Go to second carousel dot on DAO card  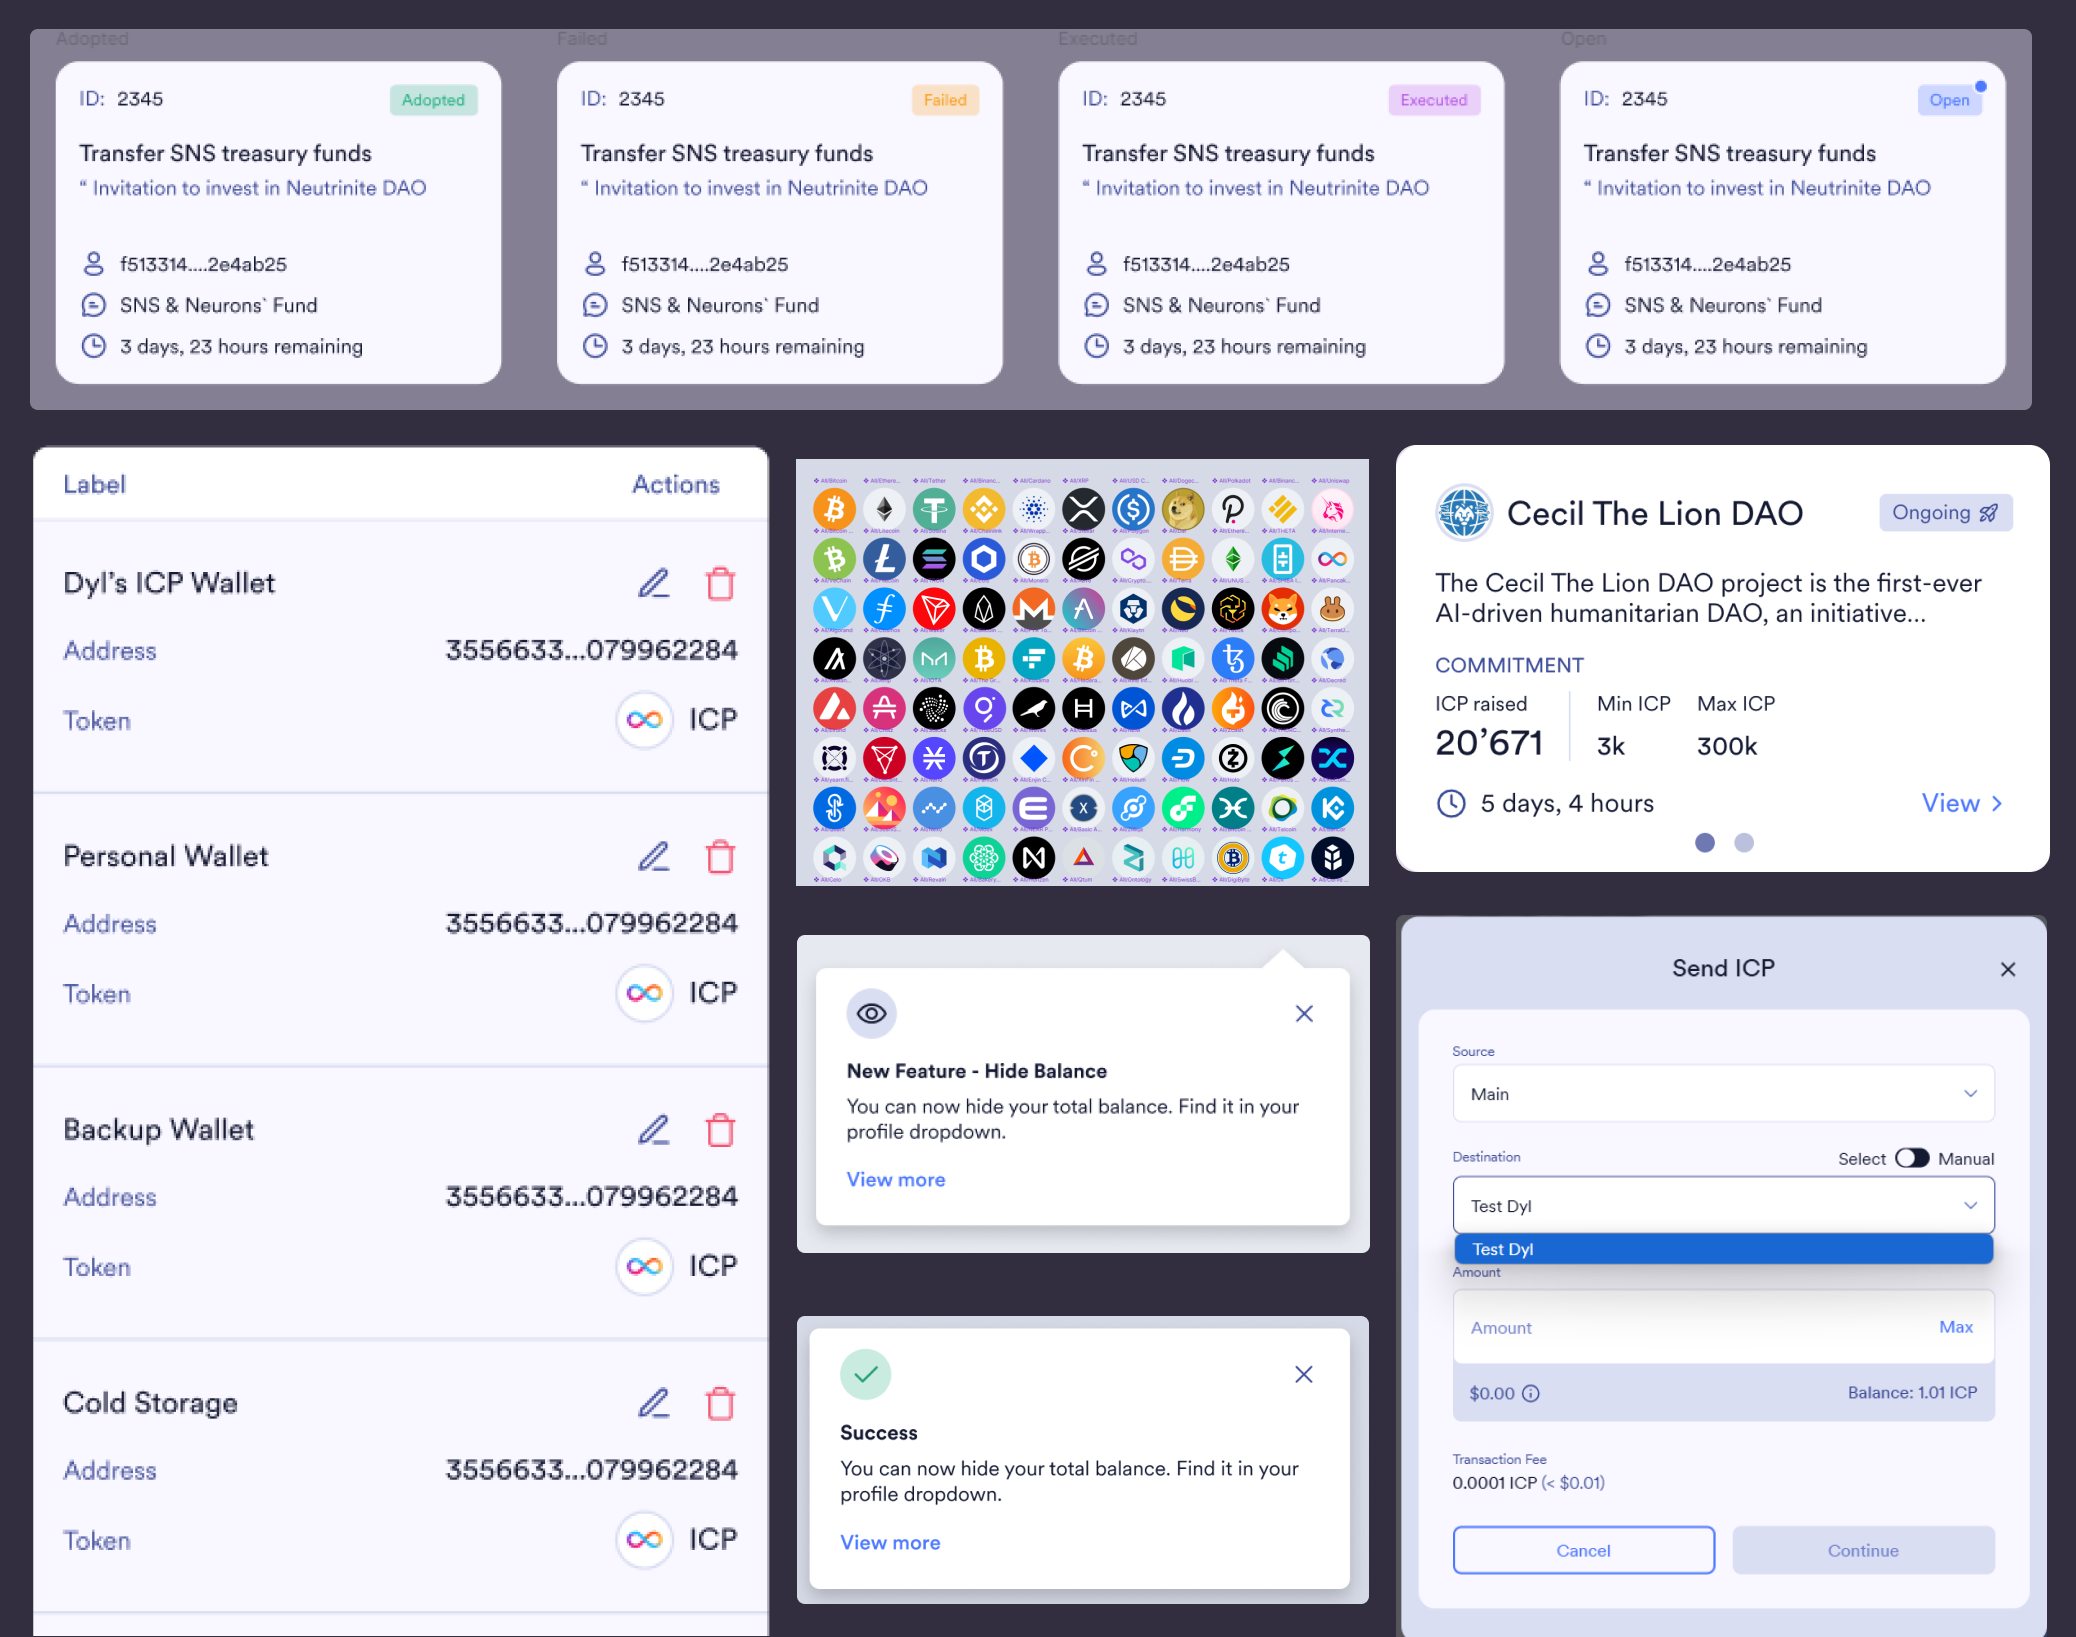tap(1743, 843)
